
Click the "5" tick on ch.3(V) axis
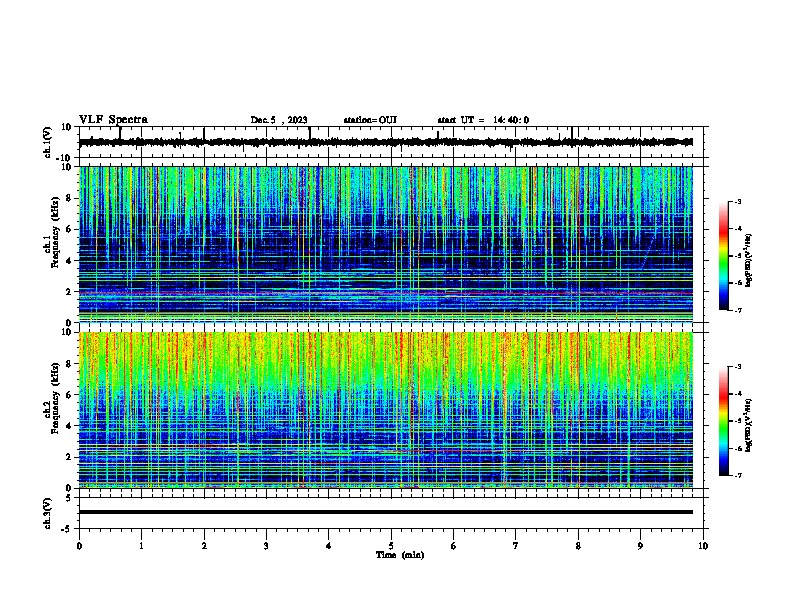click(x=70, y=498)
